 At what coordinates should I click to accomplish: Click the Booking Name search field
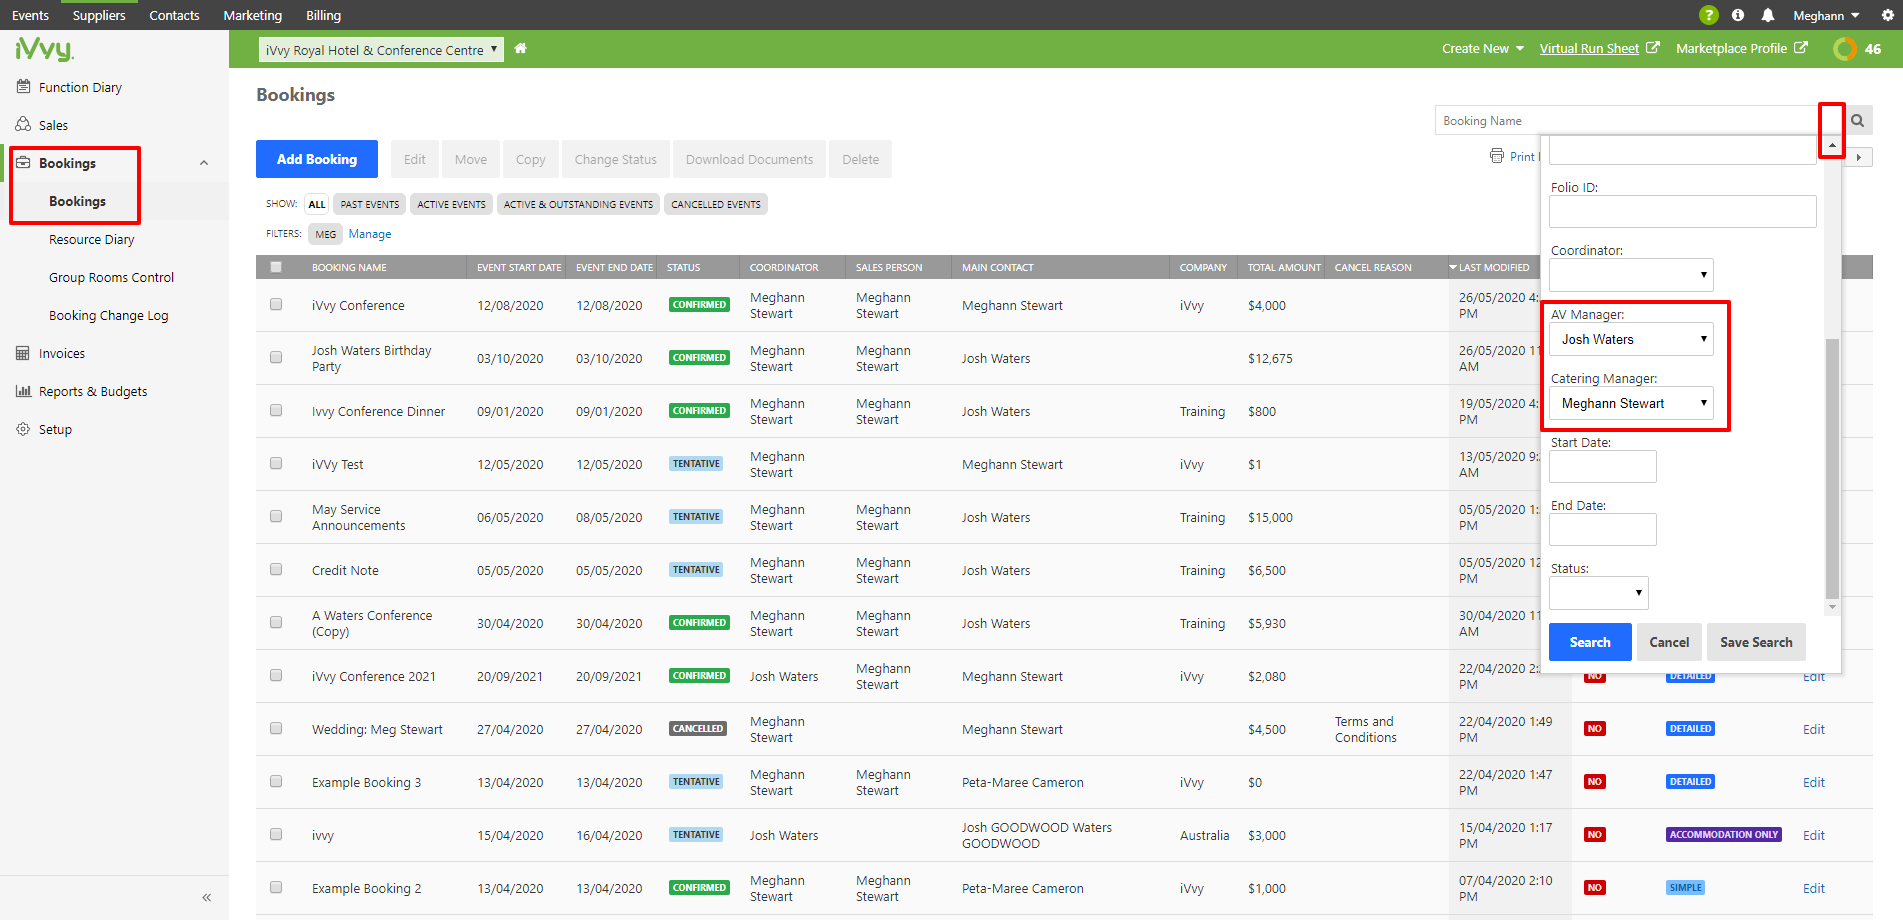1628,121
